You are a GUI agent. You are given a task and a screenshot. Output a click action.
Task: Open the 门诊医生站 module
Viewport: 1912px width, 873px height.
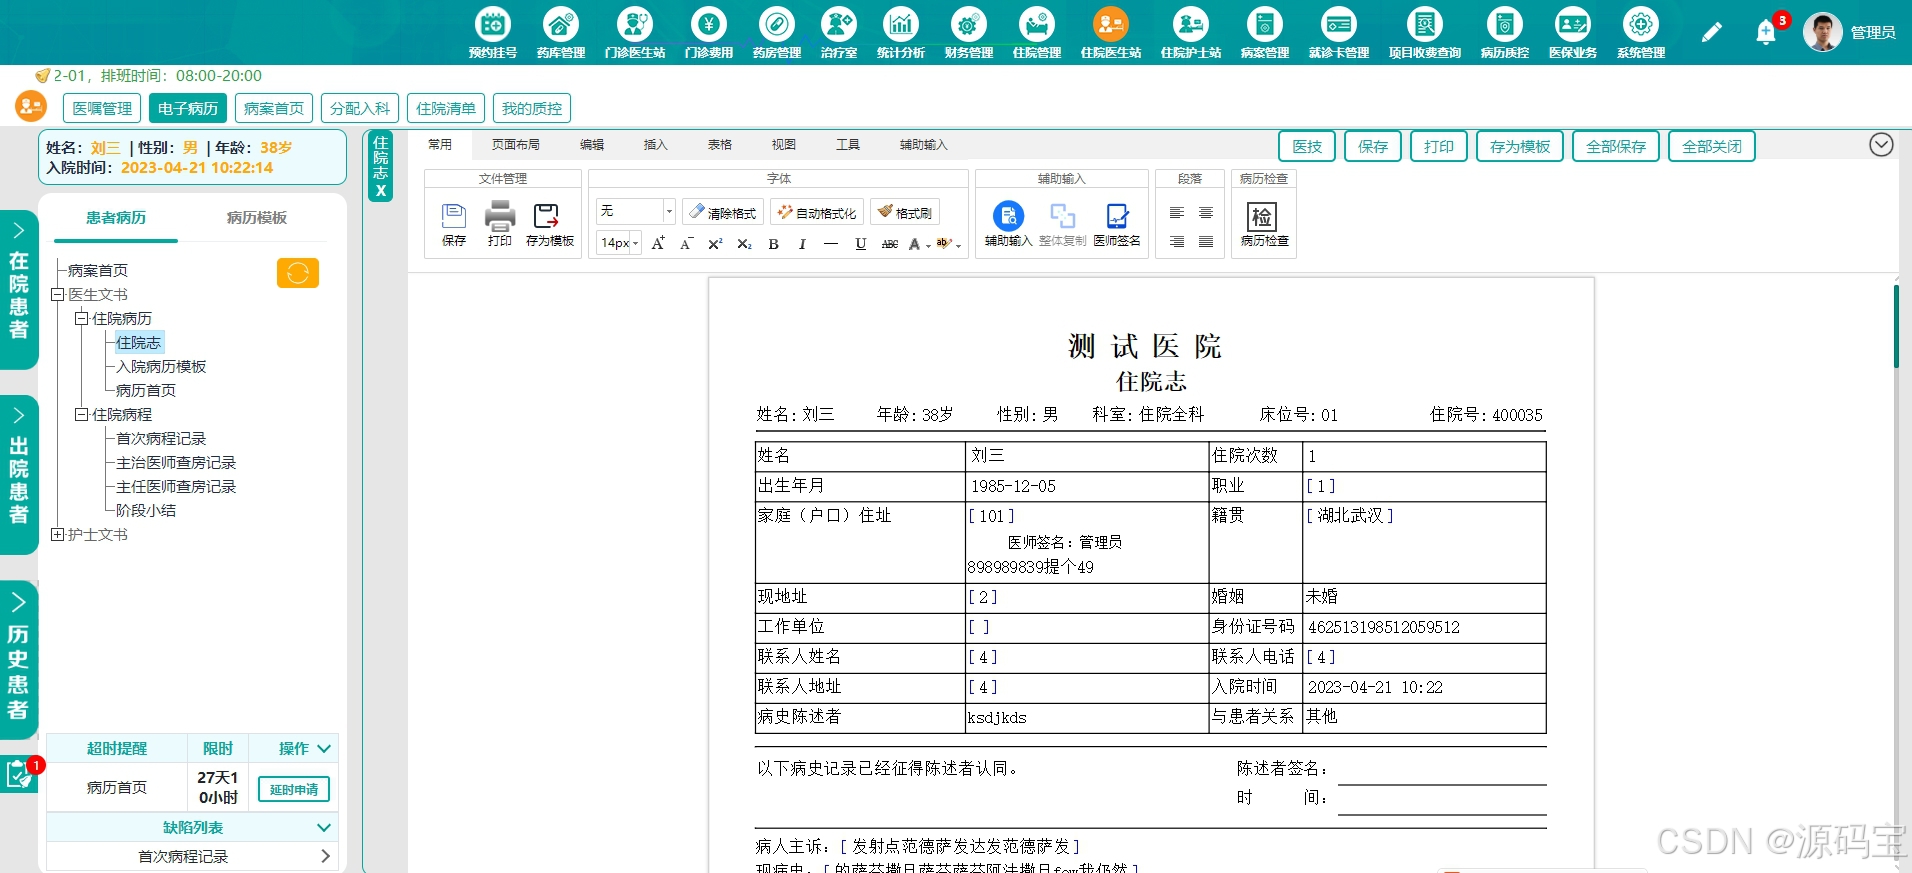coord(634,33)
